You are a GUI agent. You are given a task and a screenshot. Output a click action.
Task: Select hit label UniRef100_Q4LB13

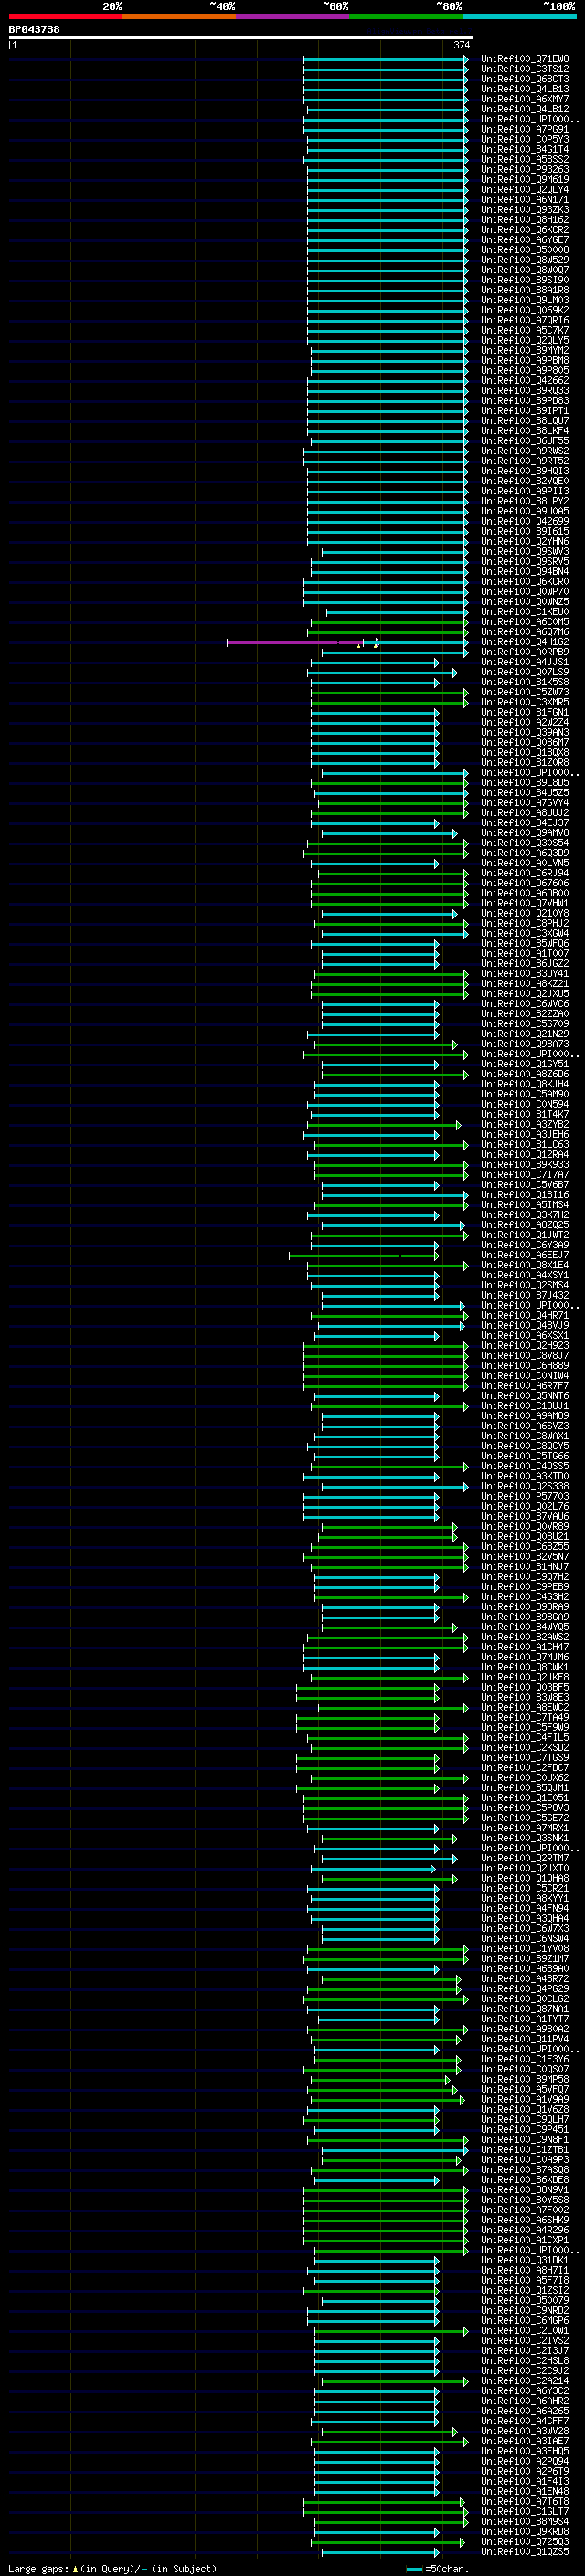(x=525, y=89)
